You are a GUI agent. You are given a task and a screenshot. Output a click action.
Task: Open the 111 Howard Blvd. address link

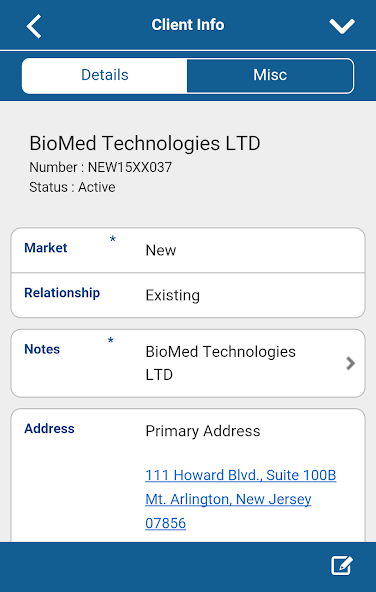[x=240, y=475]
